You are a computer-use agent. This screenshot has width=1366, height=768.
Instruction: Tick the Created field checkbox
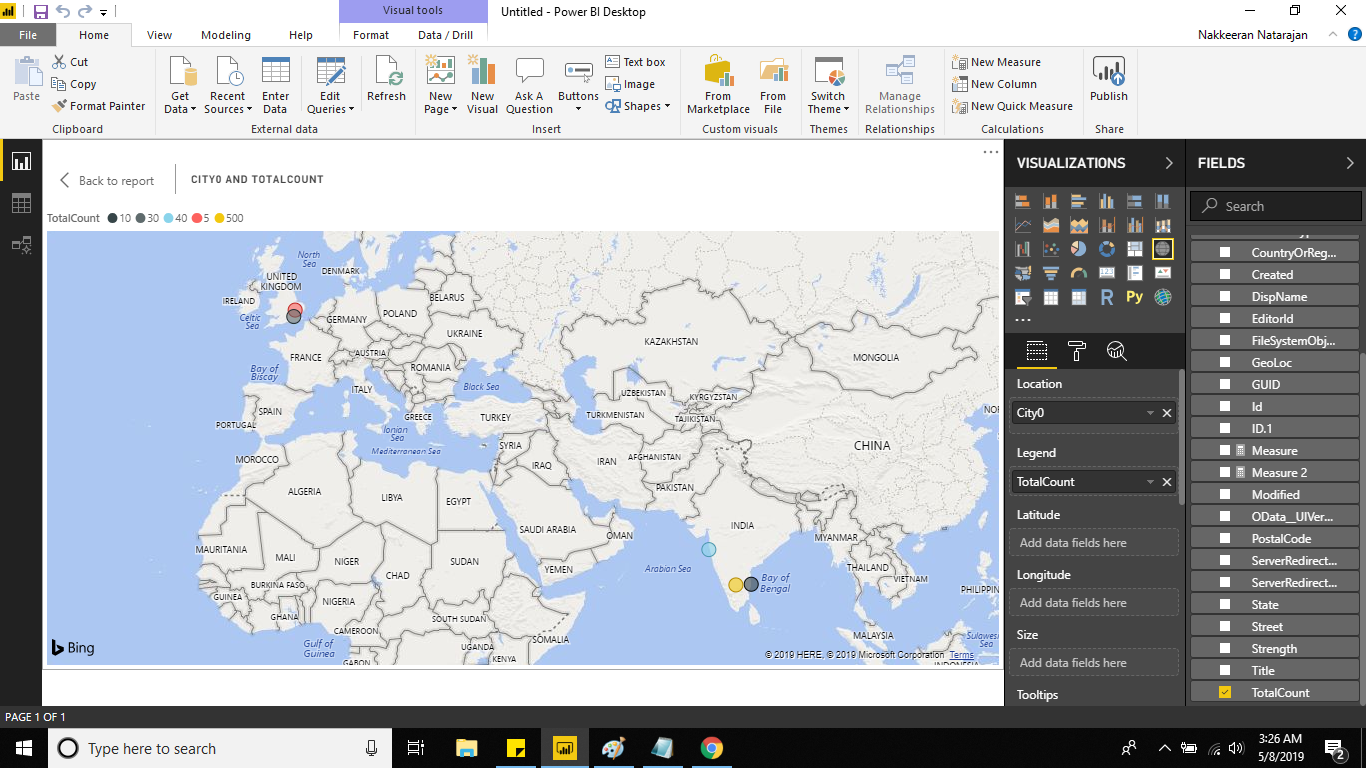coord(1225,274)
